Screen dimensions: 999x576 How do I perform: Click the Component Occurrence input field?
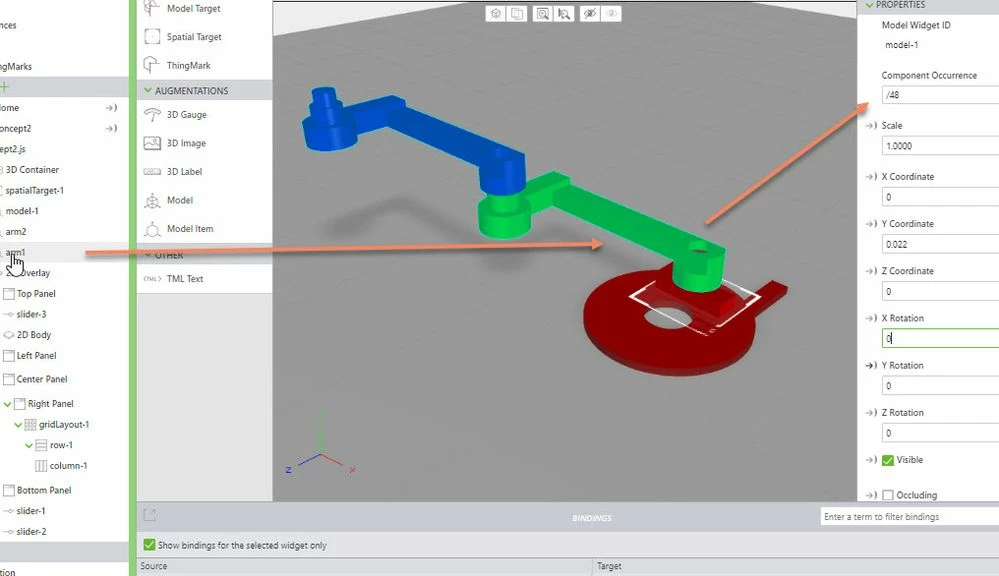[x=940, y=94]
